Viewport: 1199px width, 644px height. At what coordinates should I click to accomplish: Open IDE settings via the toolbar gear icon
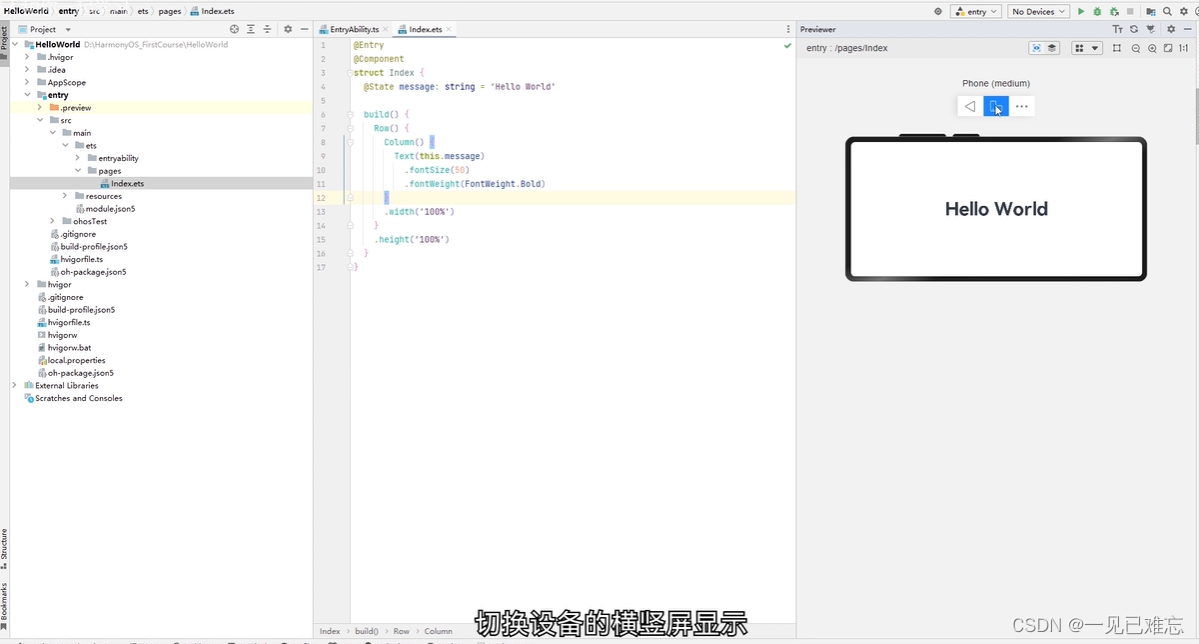click(1183, 11)
